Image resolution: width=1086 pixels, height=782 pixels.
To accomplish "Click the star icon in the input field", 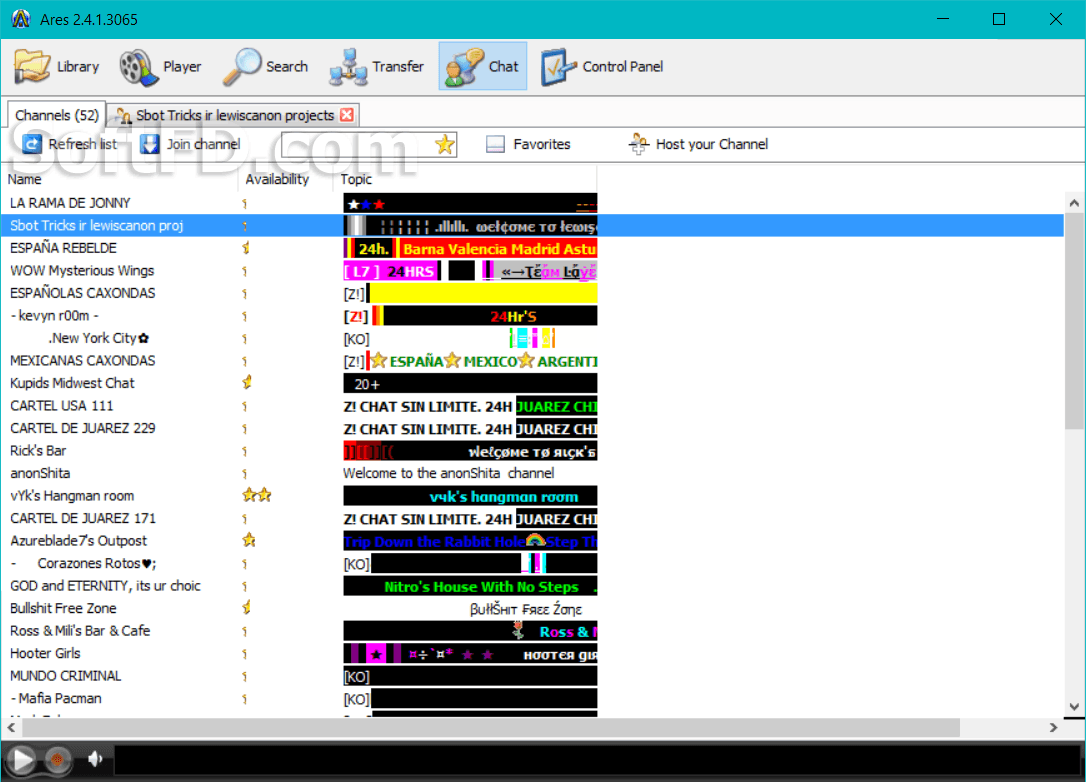I will [x=445, y=144].
